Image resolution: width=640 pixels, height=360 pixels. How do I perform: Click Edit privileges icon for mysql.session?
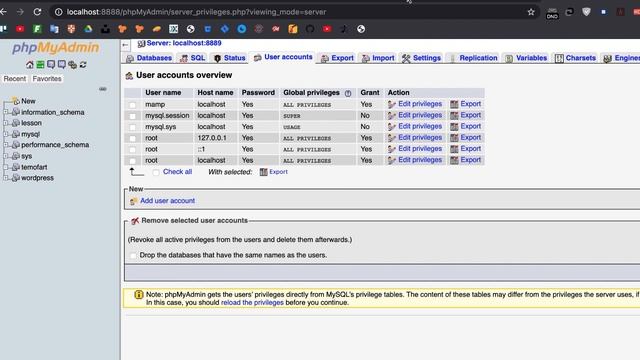pos(392,116)
